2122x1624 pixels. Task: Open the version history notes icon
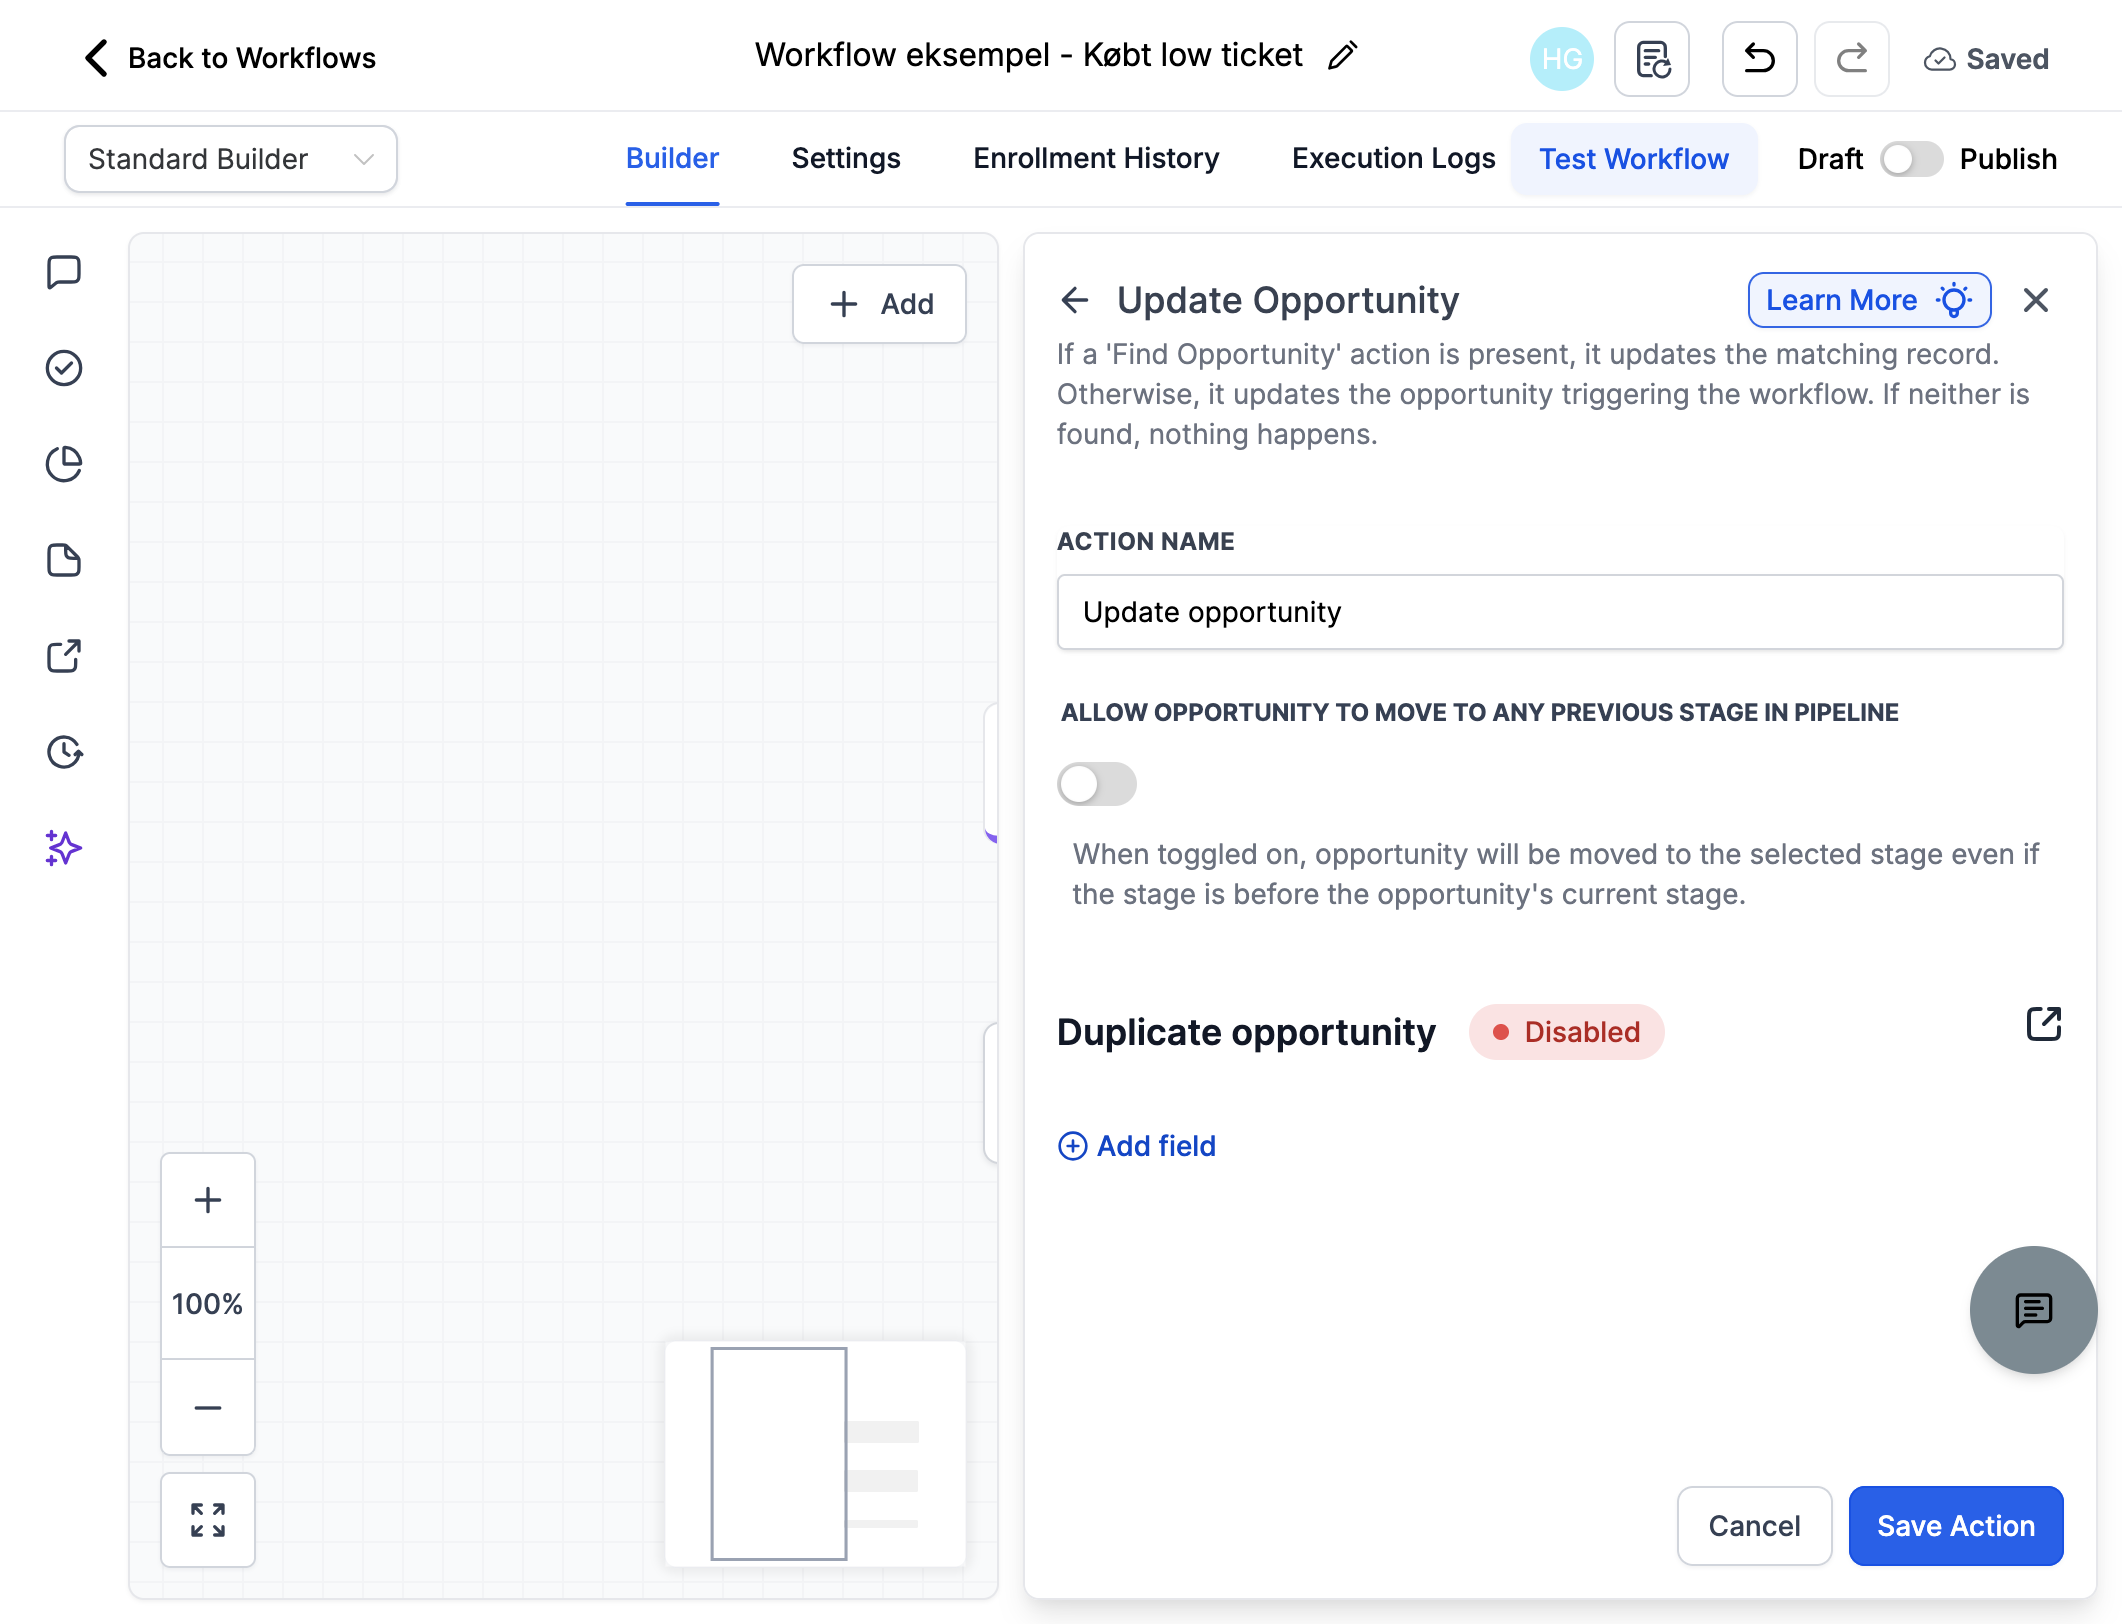(1652, 59)
